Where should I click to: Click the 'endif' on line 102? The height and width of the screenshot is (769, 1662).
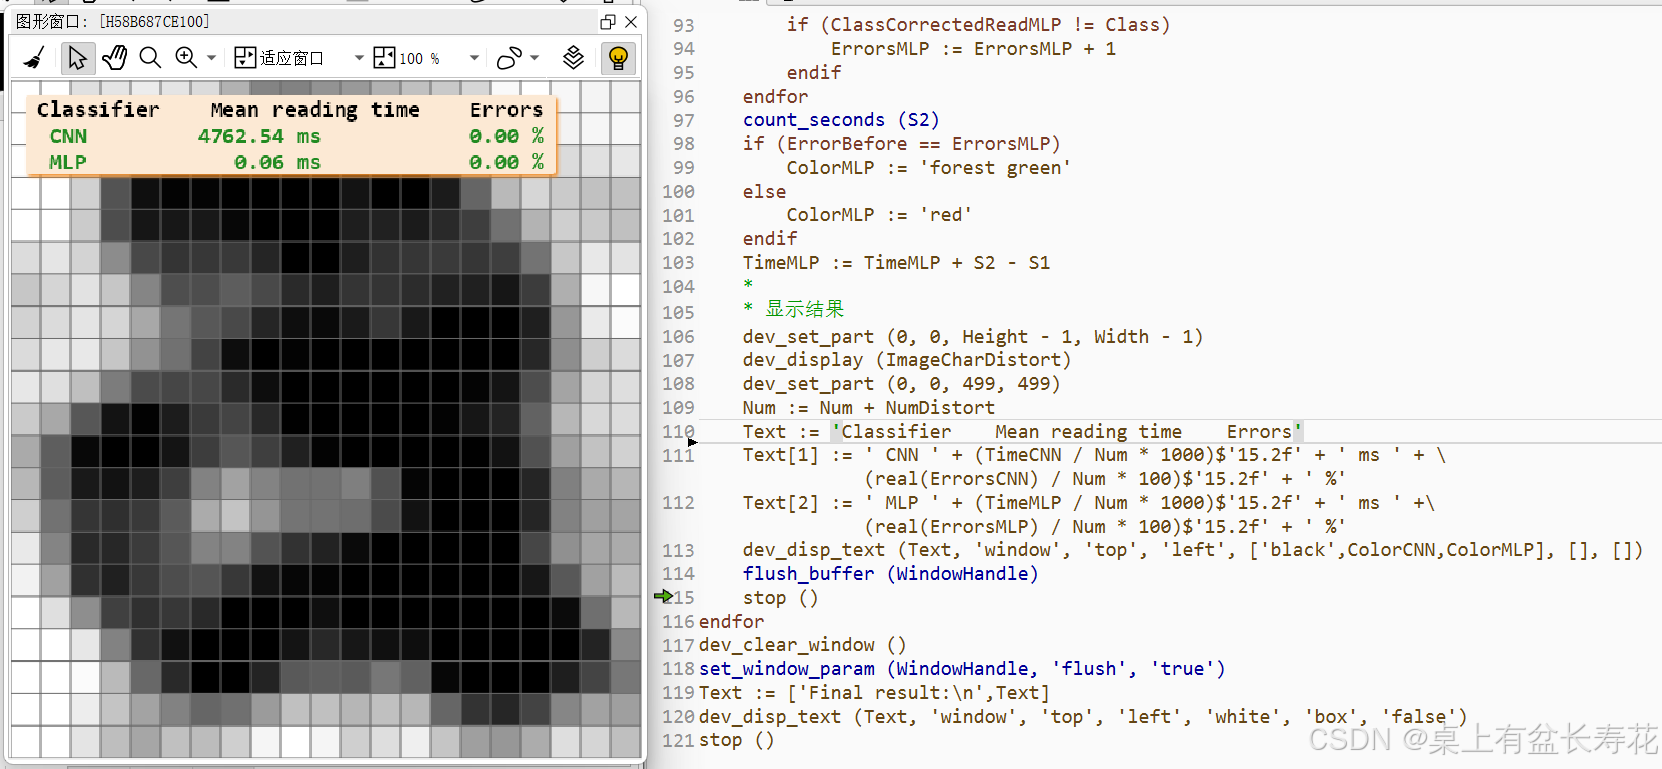pos(770,239)
